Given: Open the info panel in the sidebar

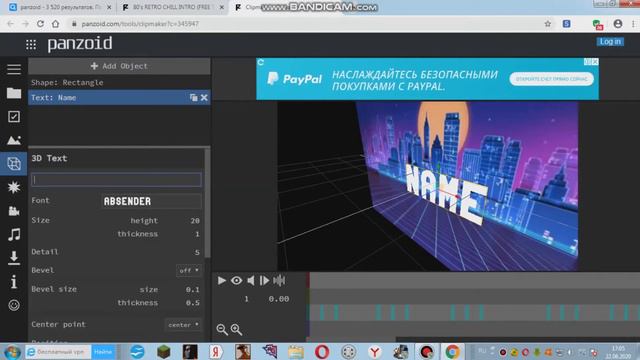Looking at the screenshot, I should coord(14,282).
